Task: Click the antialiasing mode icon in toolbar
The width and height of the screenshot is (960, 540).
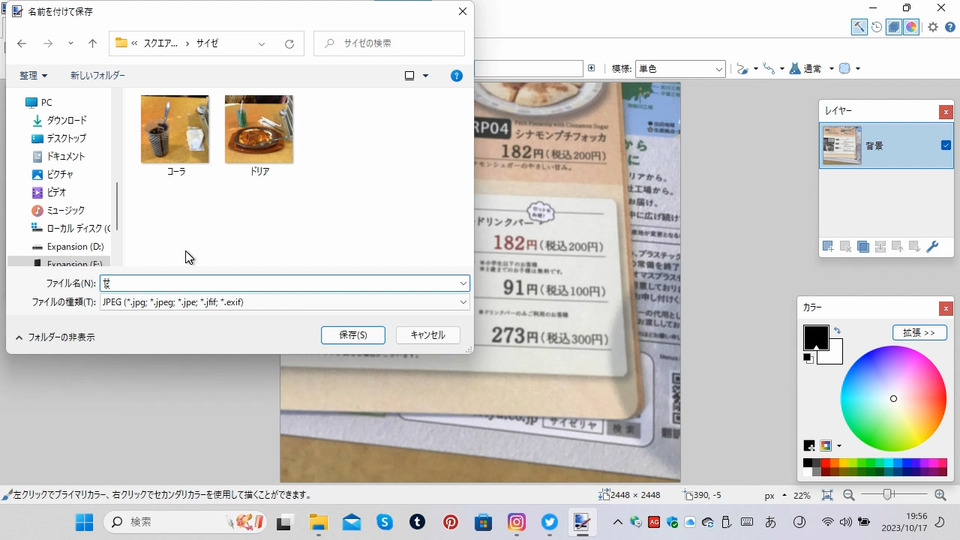Action: 742,69
